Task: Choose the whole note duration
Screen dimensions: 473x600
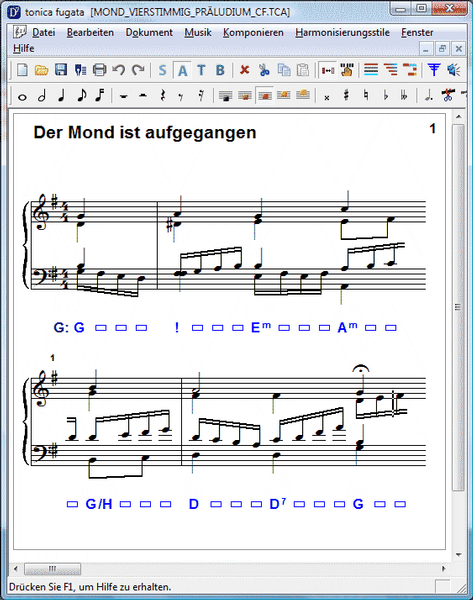Action: pyautogui.click(x=22, y=96)
